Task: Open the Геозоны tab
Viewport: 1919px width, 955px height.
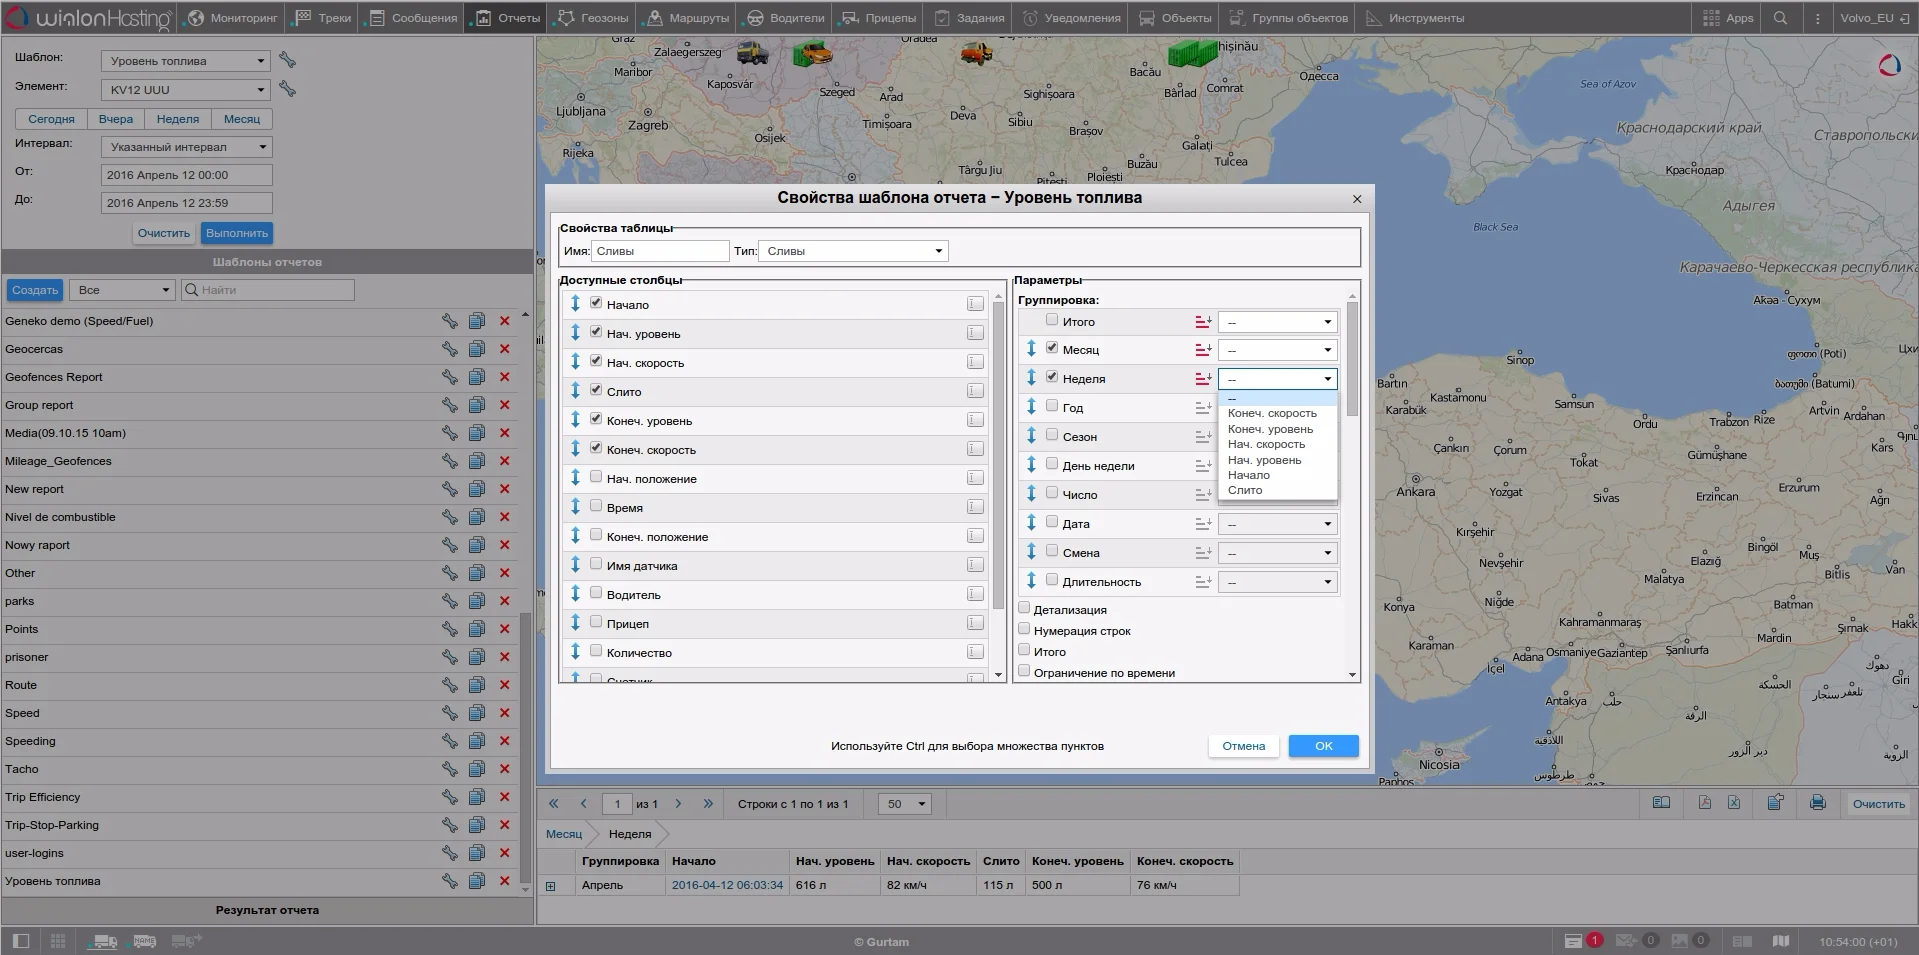Action: (593, 18)
